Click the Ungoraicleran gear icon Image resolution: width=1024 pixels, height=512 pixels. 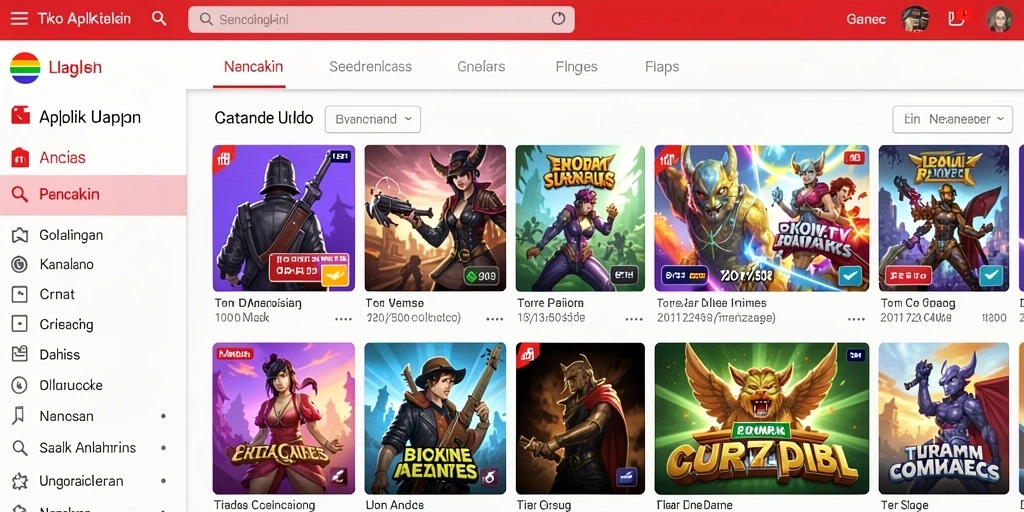(x=20, y=481)
